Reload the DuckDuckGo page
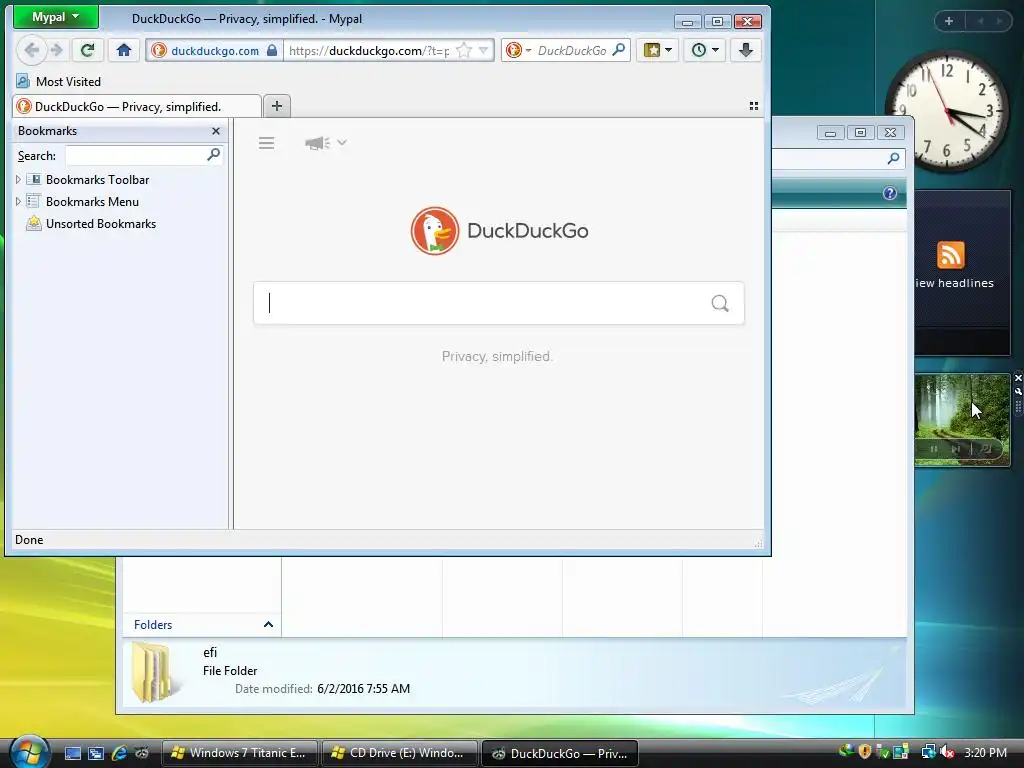 [x=88, y=50]
